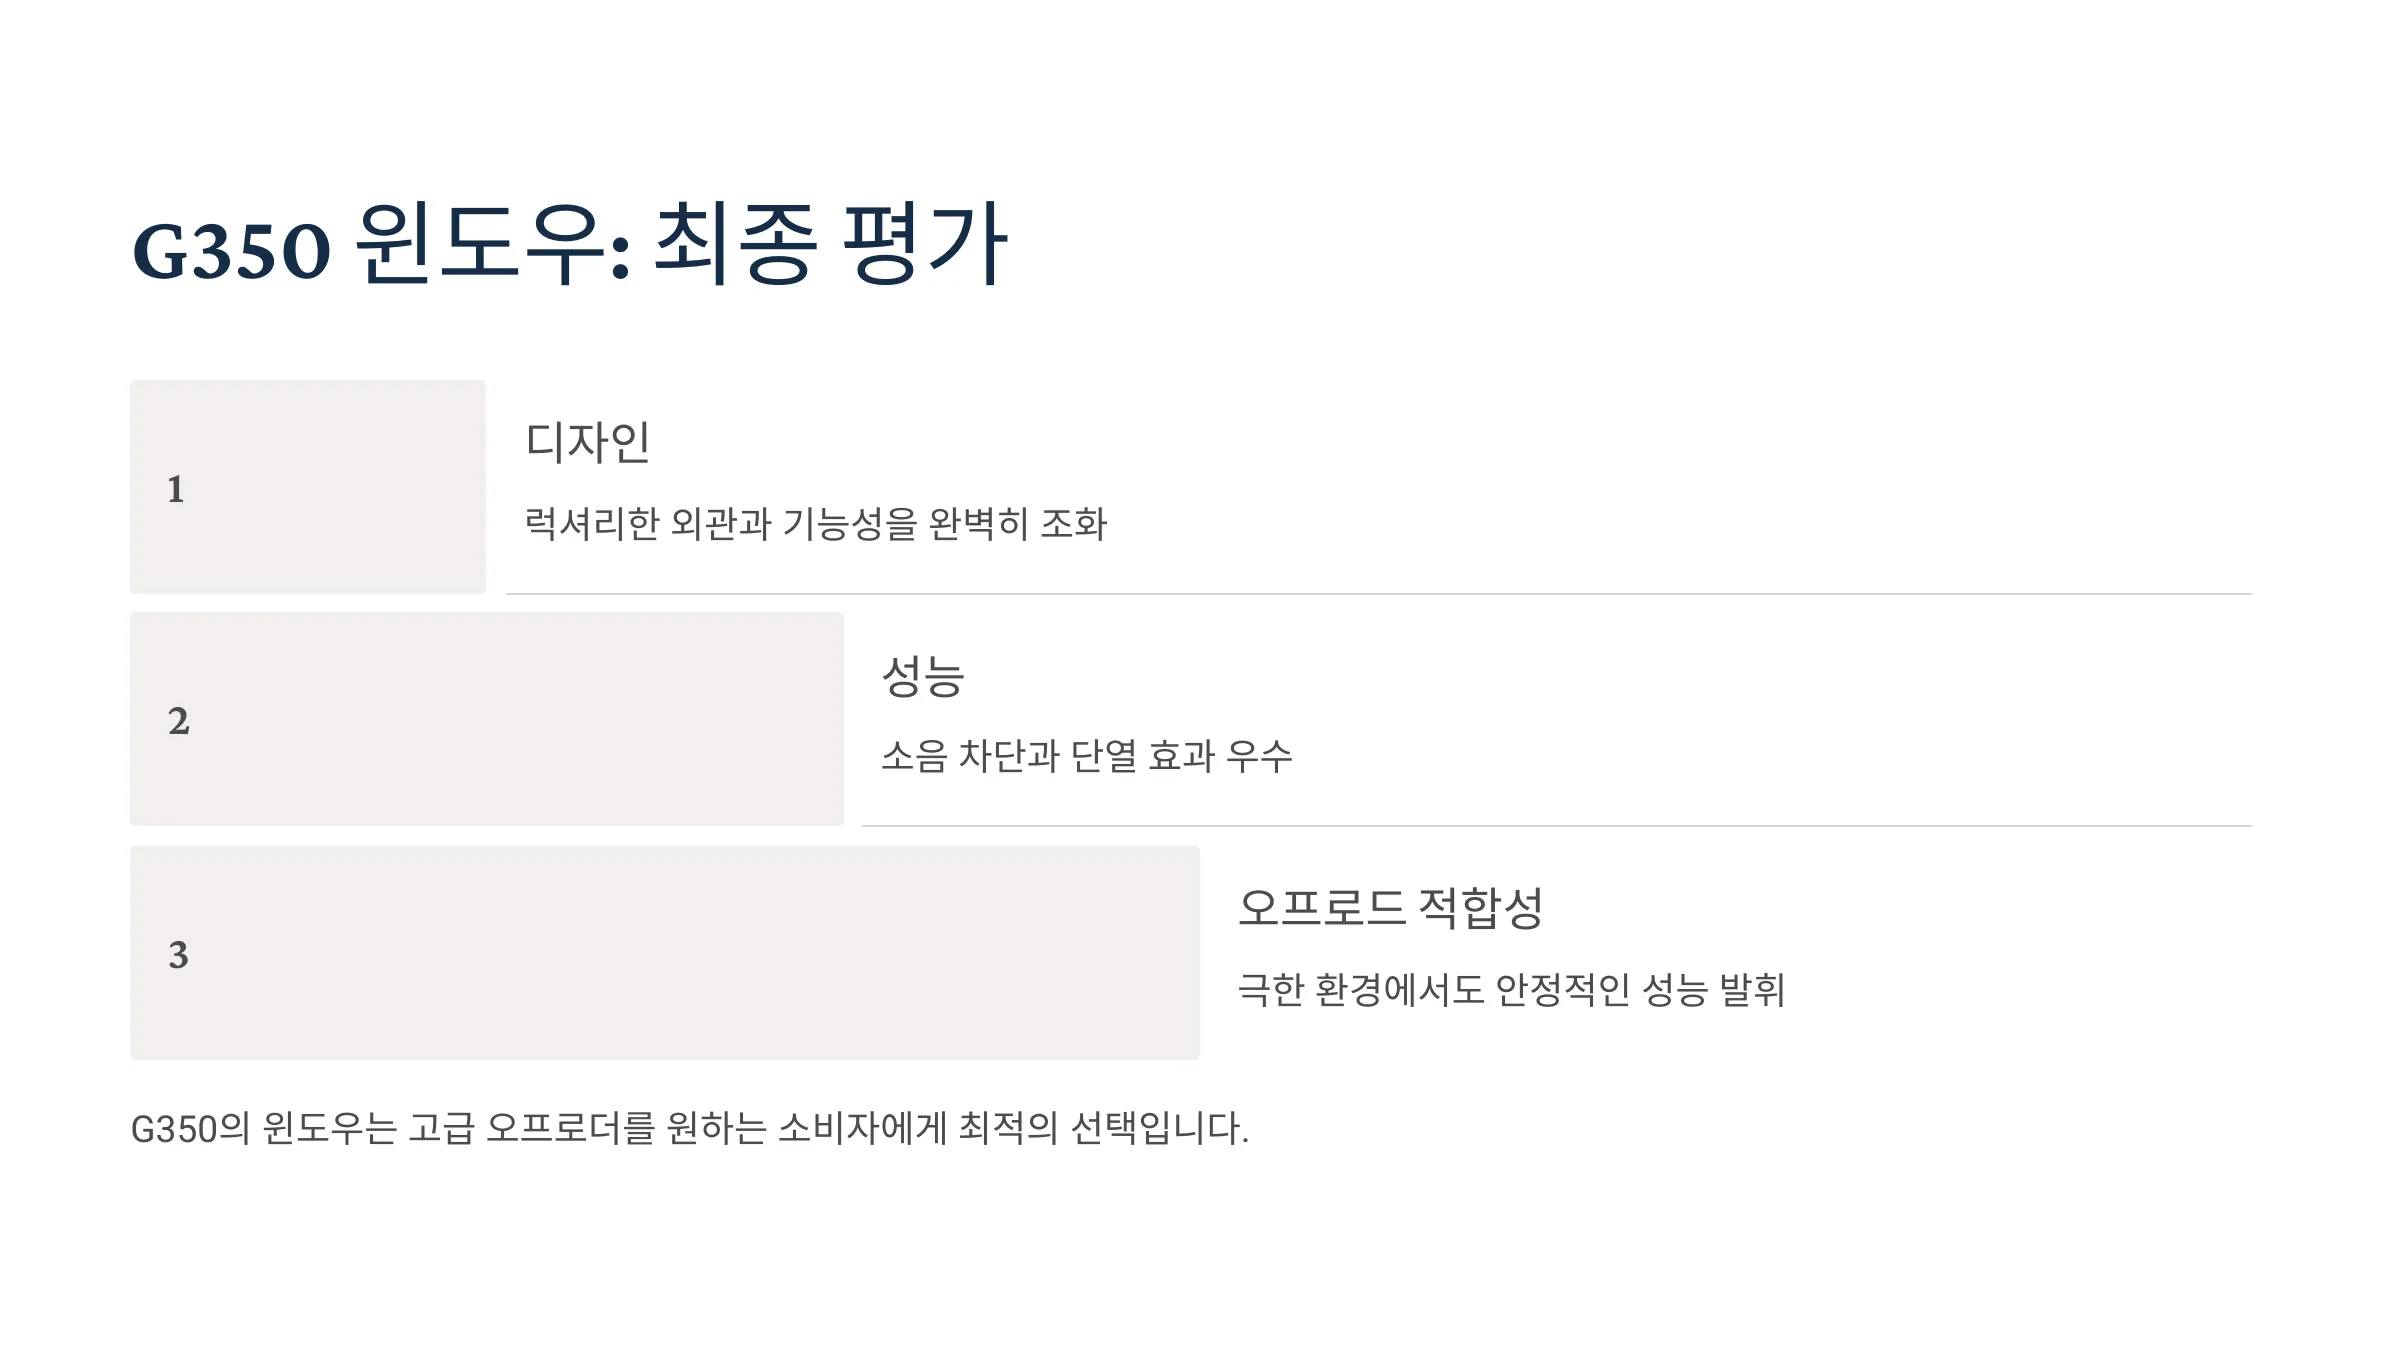Click the word 최종 in the title
Screen dimensions: 2400x1350
point(734,245)
